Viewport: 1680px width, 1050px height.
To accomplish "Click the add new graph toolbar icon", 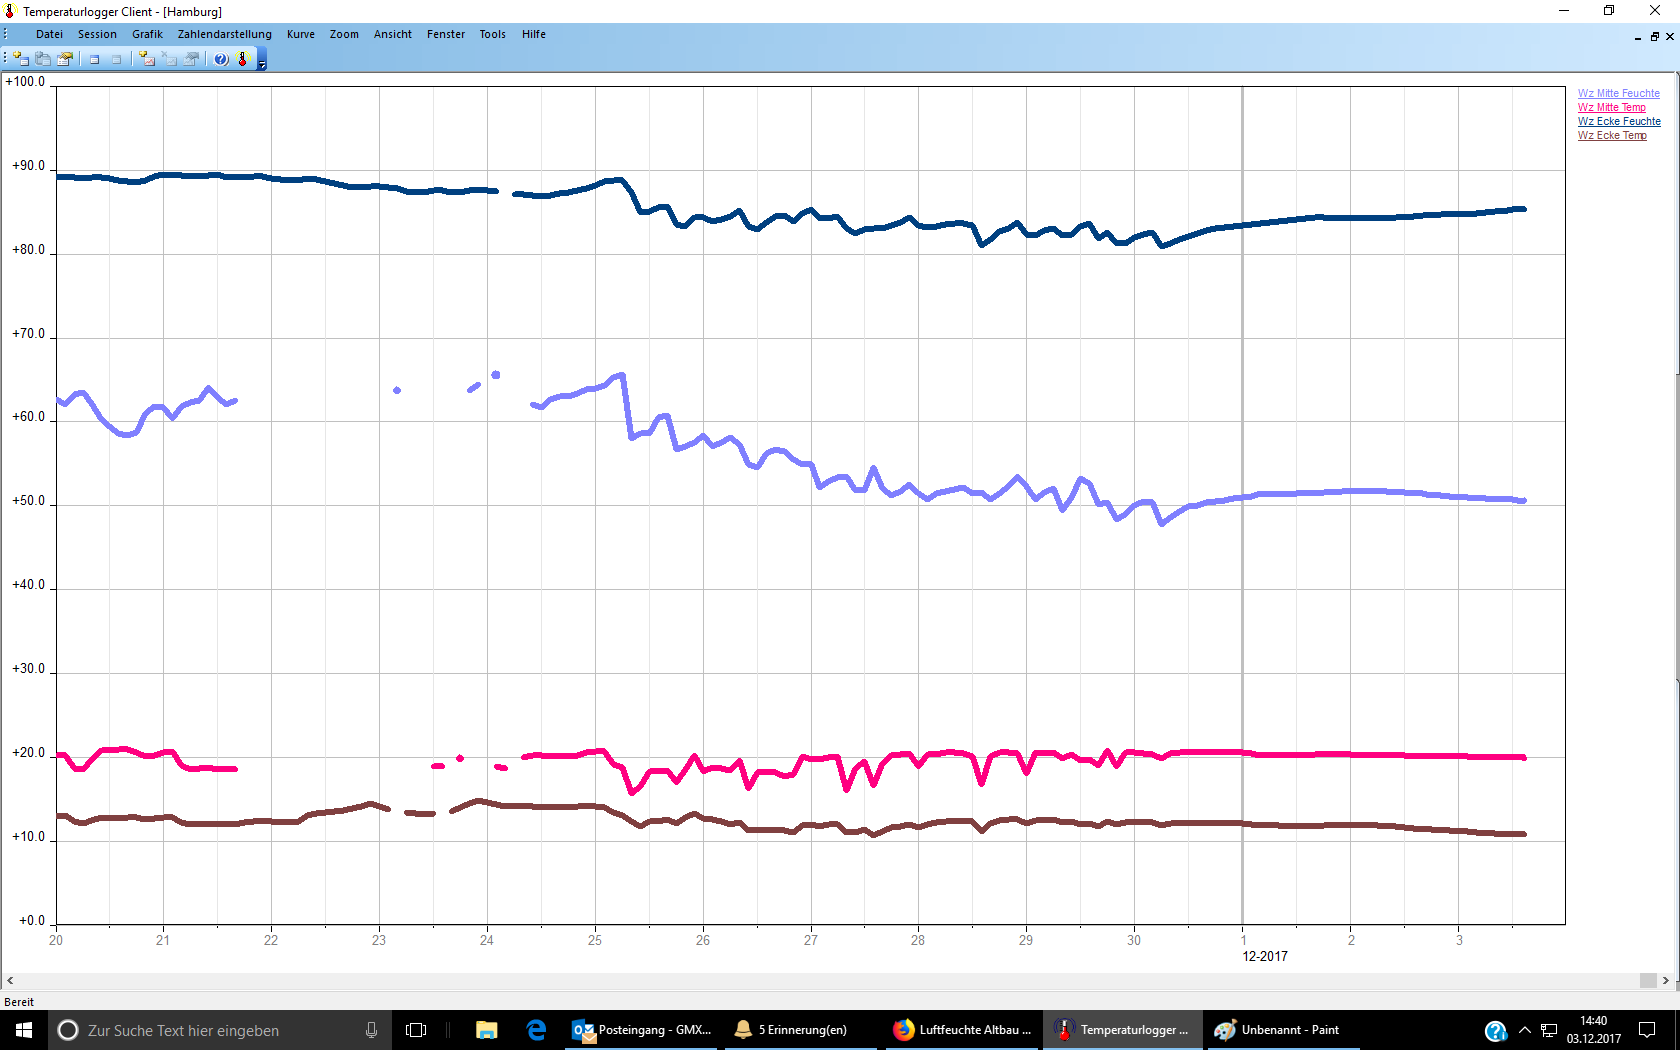I will [147, 59].
